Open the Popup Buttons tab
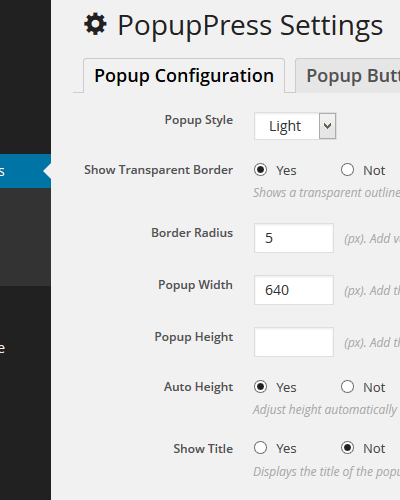400x500 pixels. [348, 76]
